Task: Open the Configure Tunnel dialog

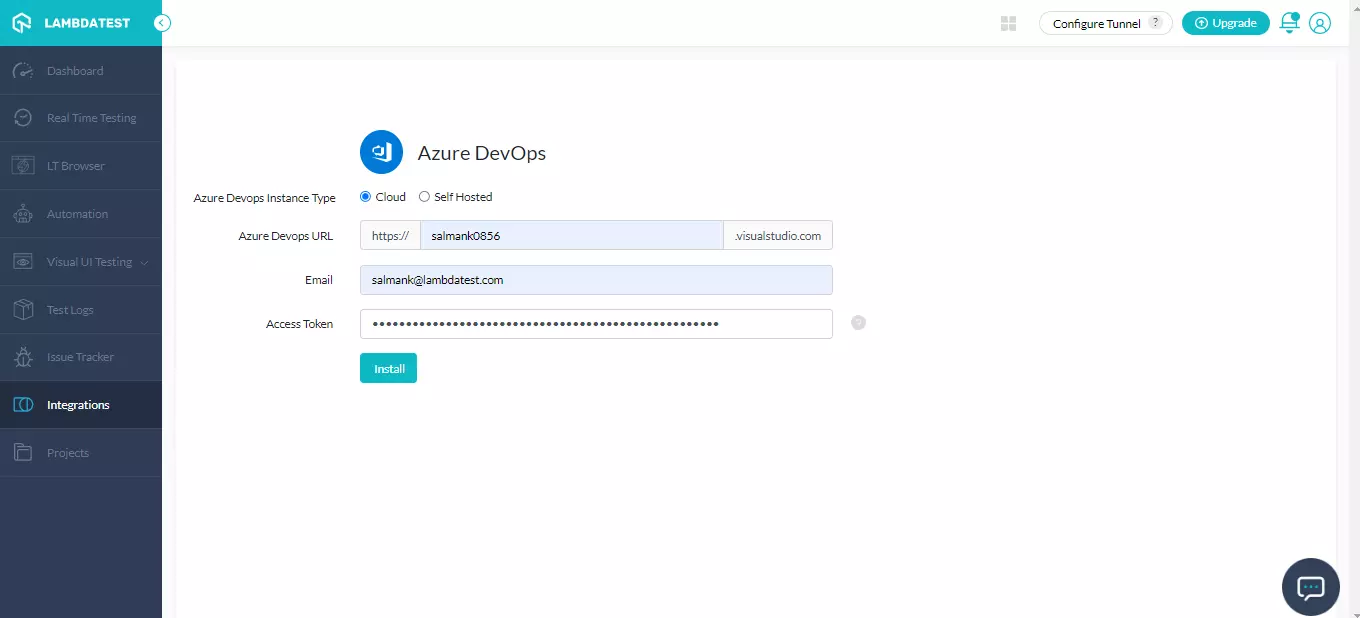Action: point(1098,22)
